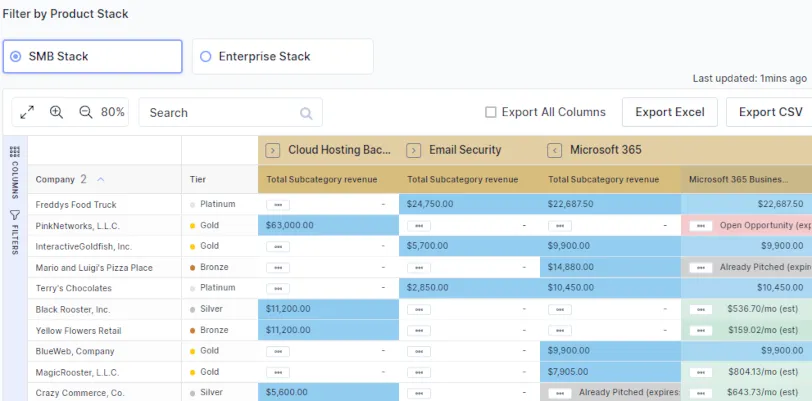
Task: Click the search magnifier icon
Action: coord(307,113)
